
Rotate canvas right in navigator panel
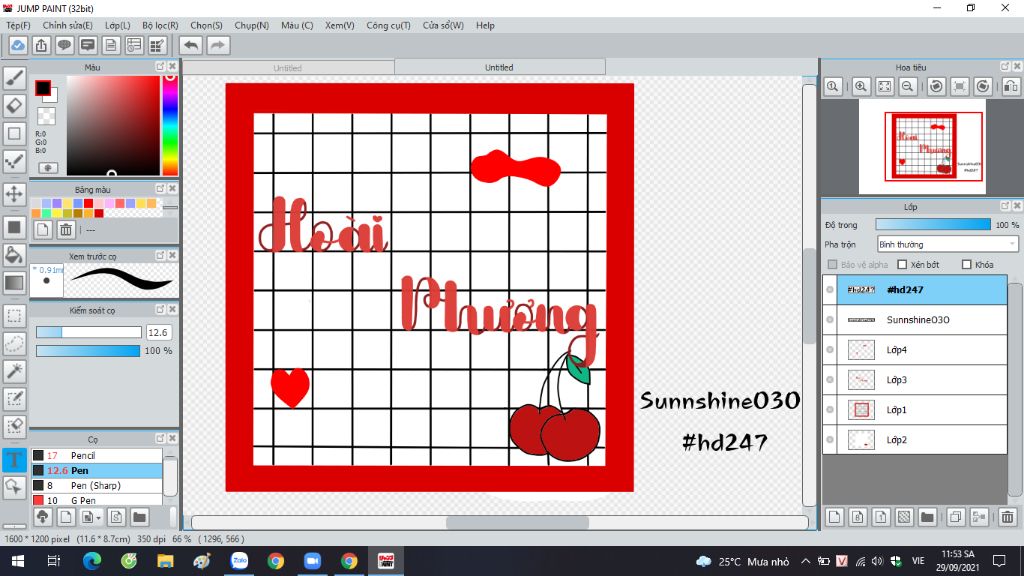(983, 86)
